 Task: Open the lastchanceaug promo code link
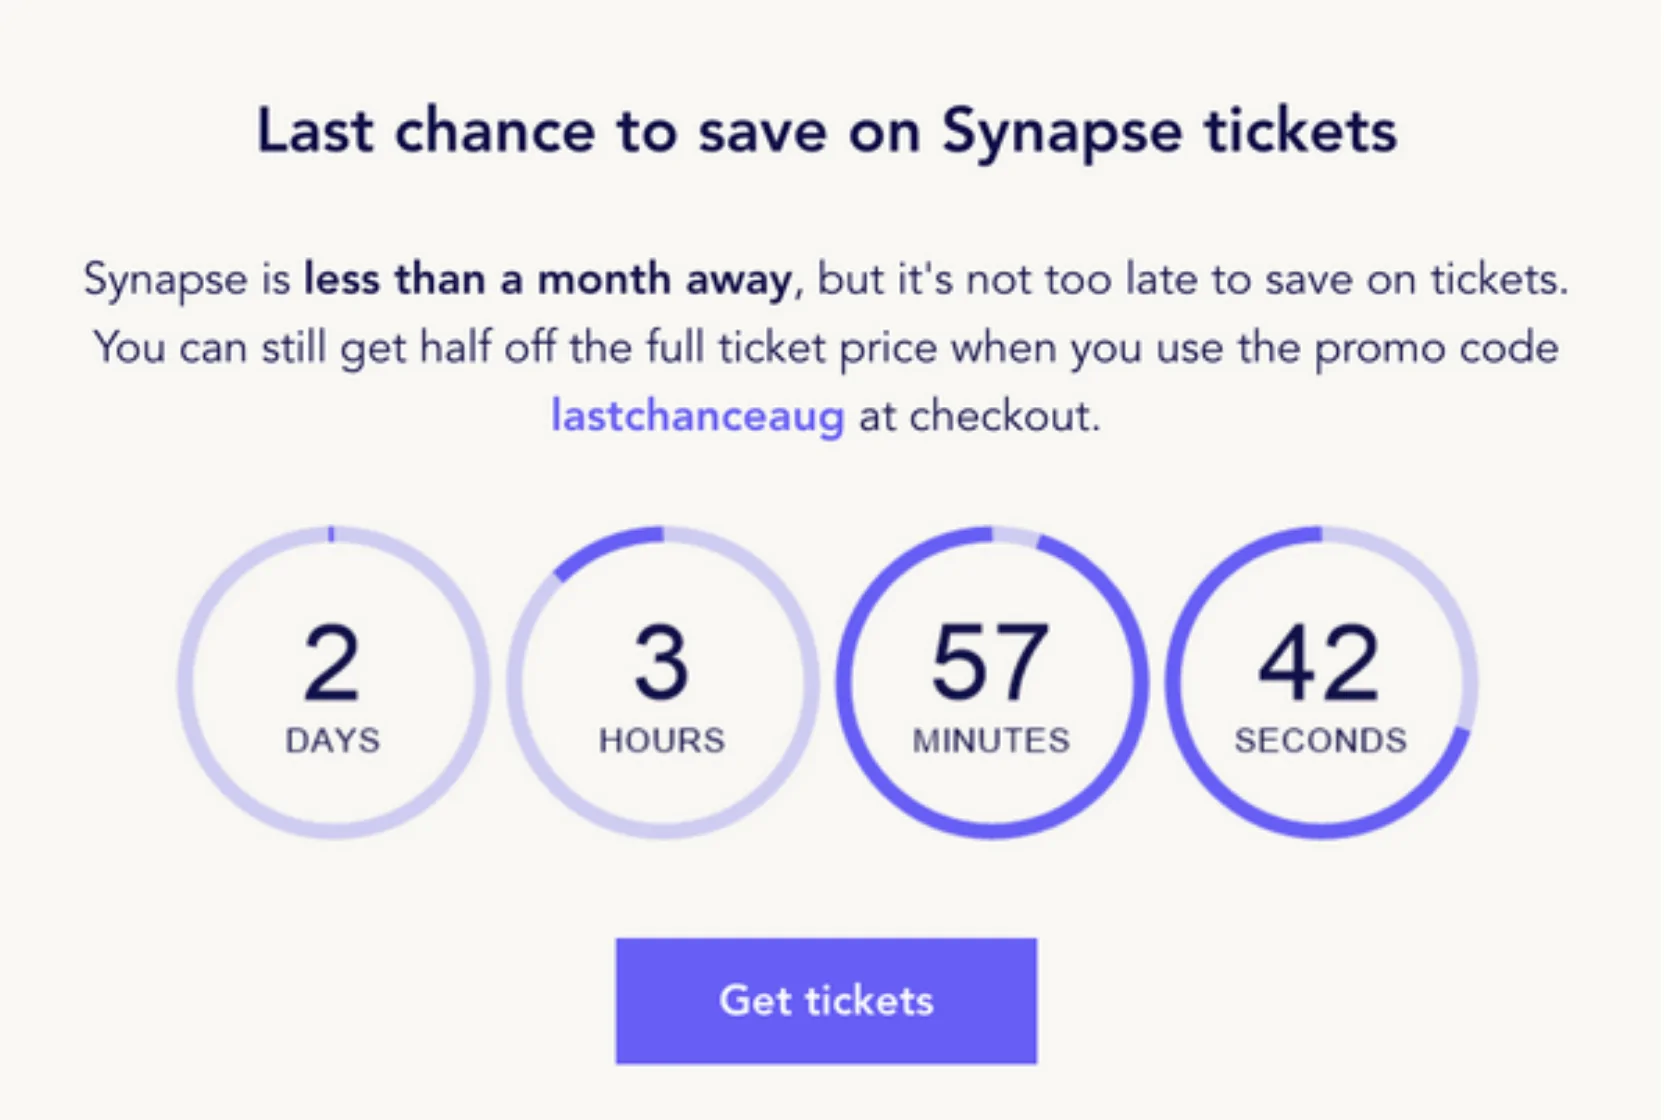[698, 416]
